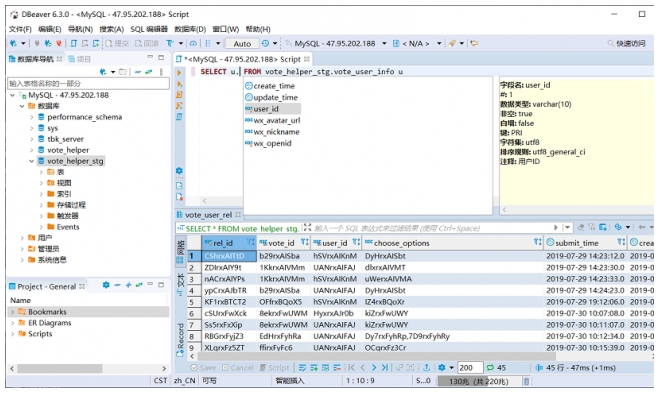This screenshot has width=665, height=393.
Task: Click sort icon on user_id column header
Action: (x=356, y=242)
